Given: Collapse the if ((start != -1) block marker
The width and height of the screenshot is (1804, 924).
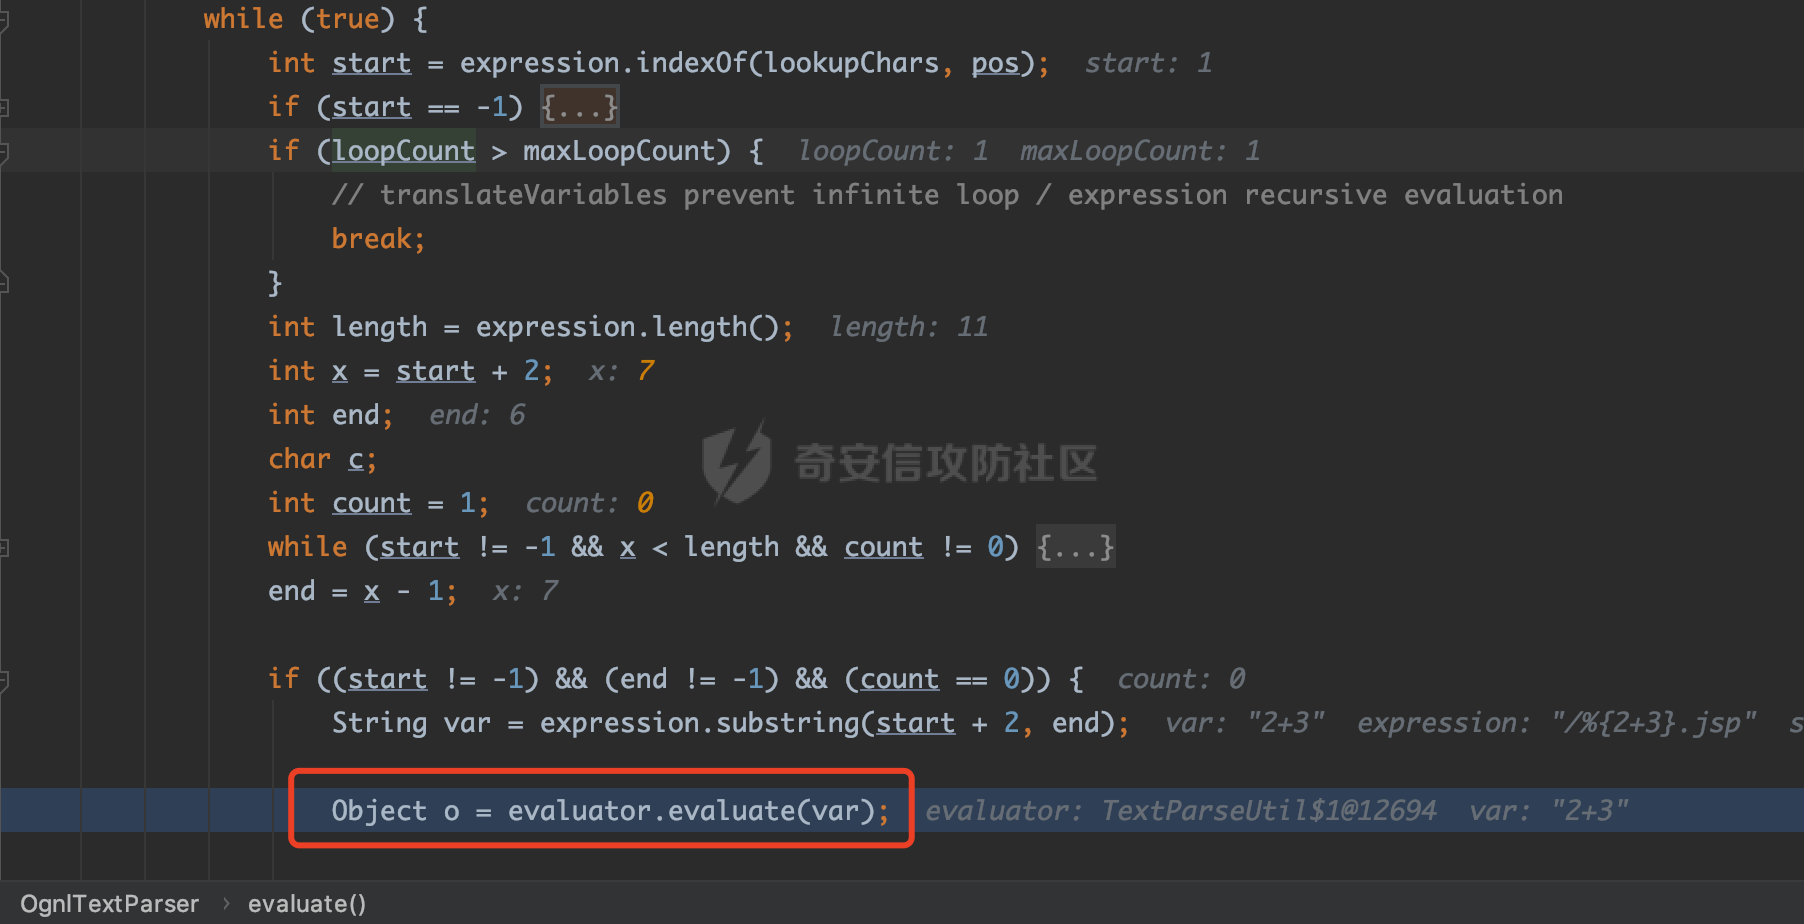Looking at the screenshot, I should tap(4, 679).
